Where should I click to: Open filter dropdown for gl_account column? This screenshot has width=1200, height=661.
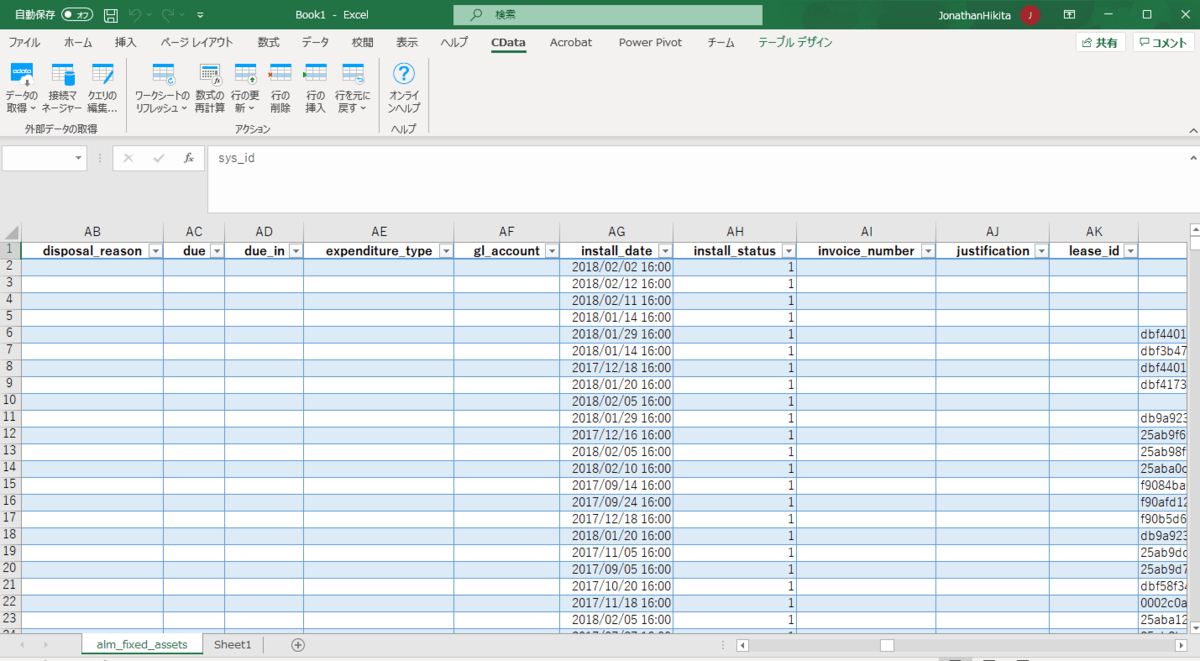550,251
